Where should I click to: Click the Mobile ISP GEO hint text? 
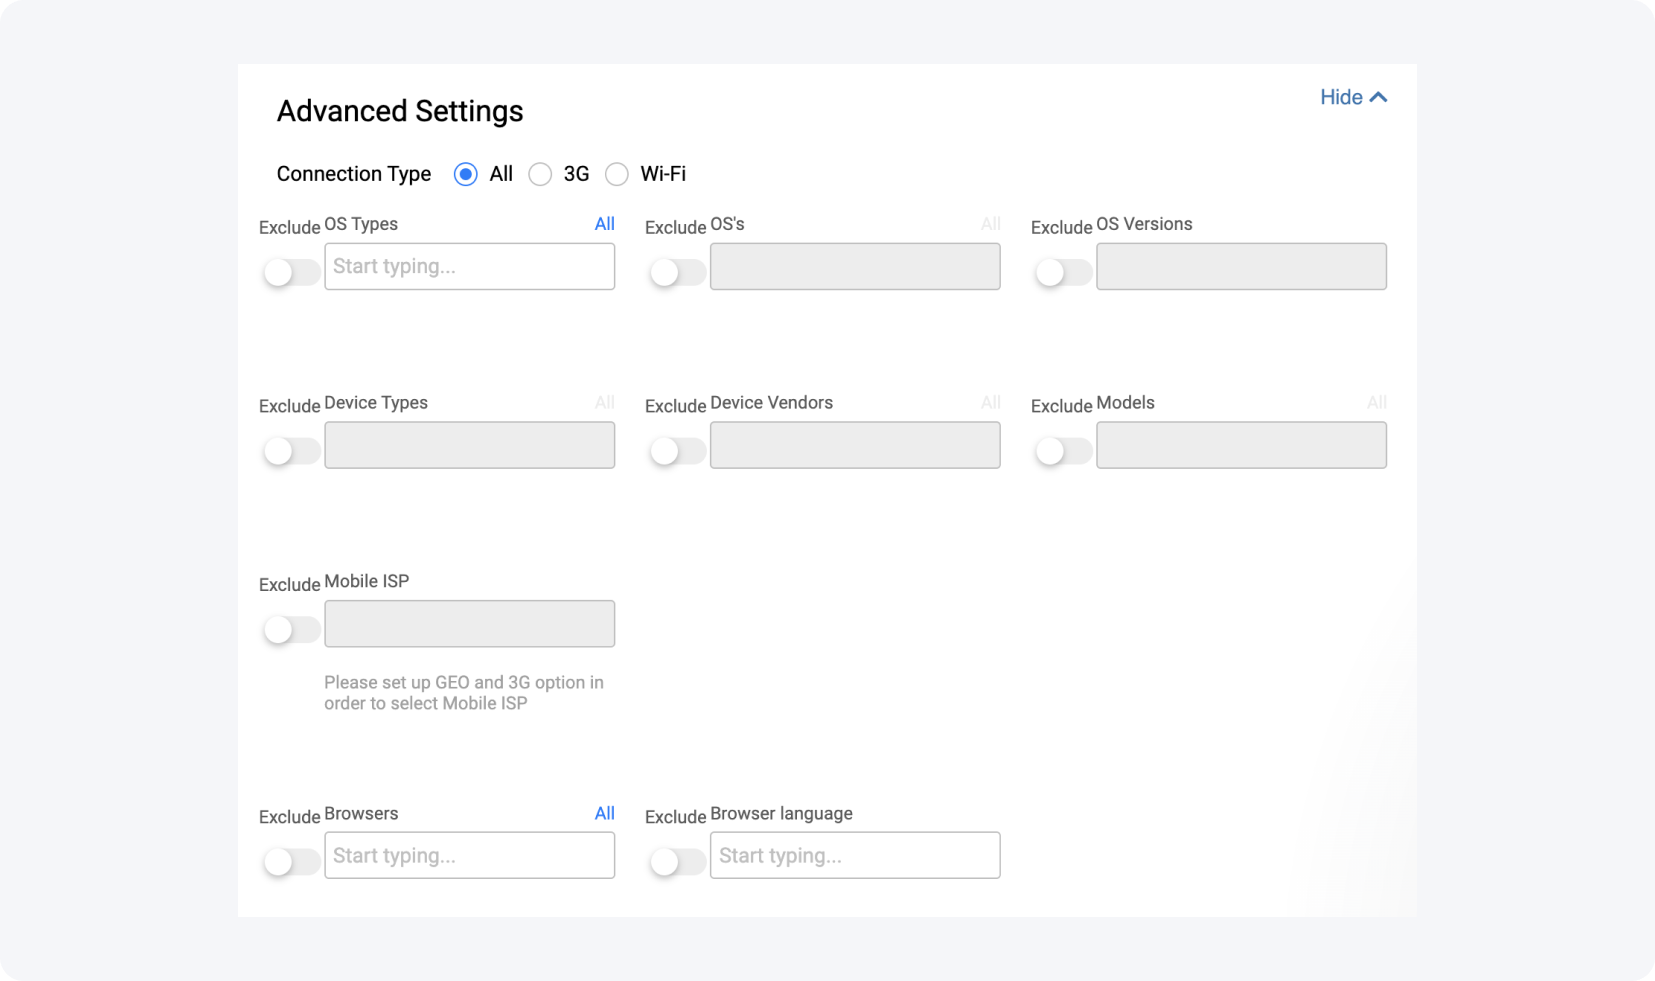pos(464,693)
